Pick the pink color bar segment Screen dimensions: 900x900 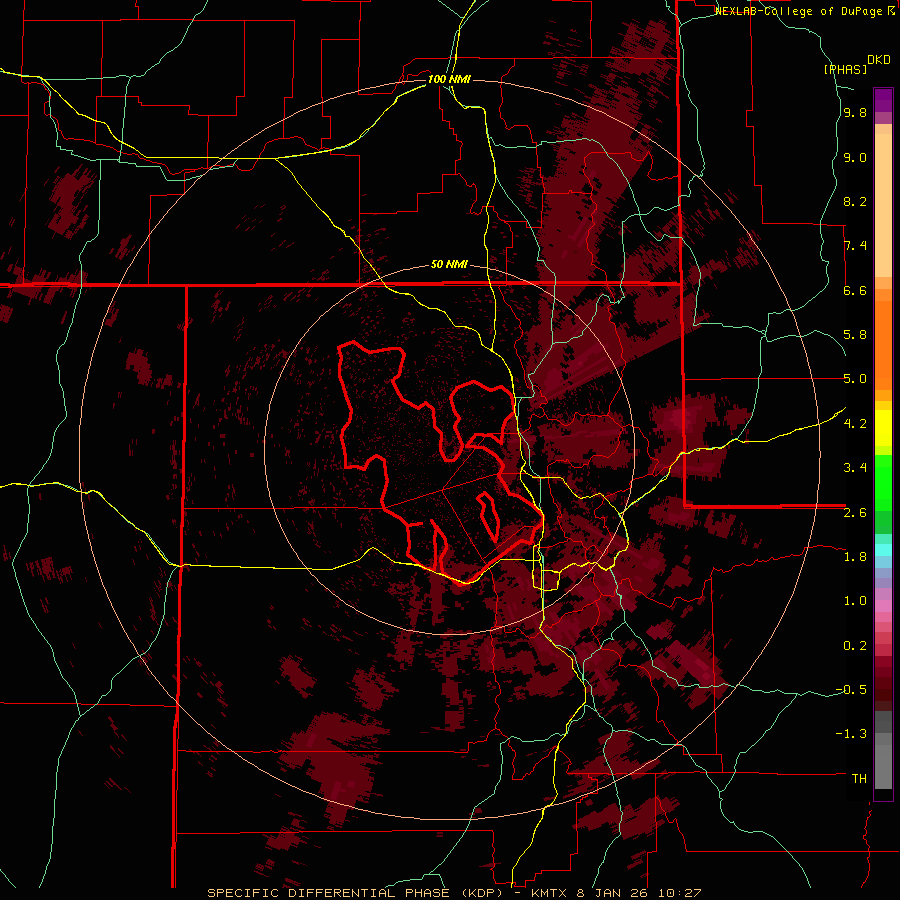[x=883, y=606]
